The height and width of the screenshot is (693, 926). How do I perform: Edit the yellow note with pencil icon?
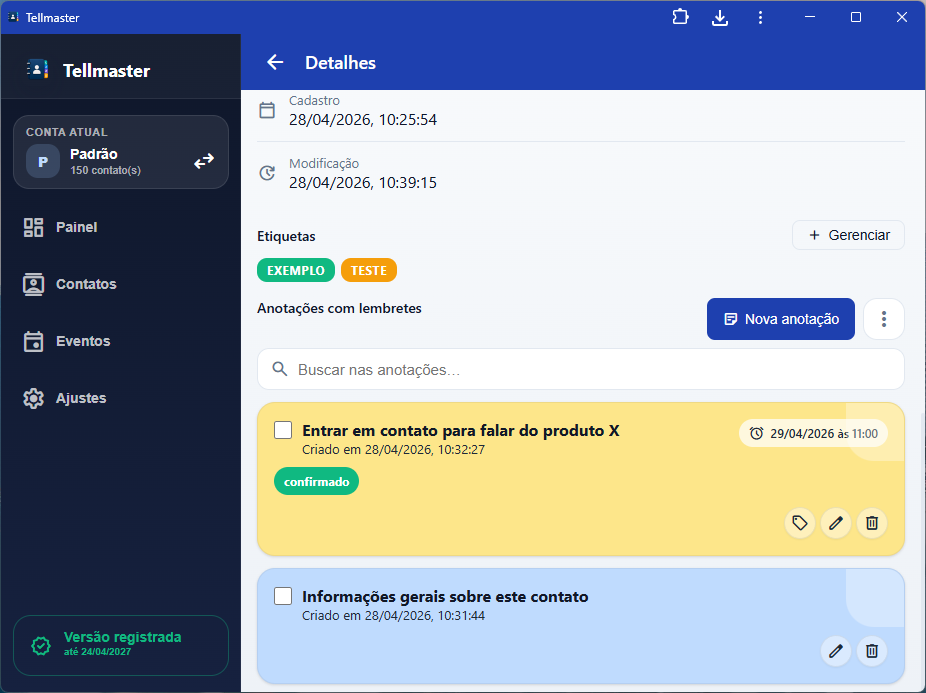coord(836,523)
